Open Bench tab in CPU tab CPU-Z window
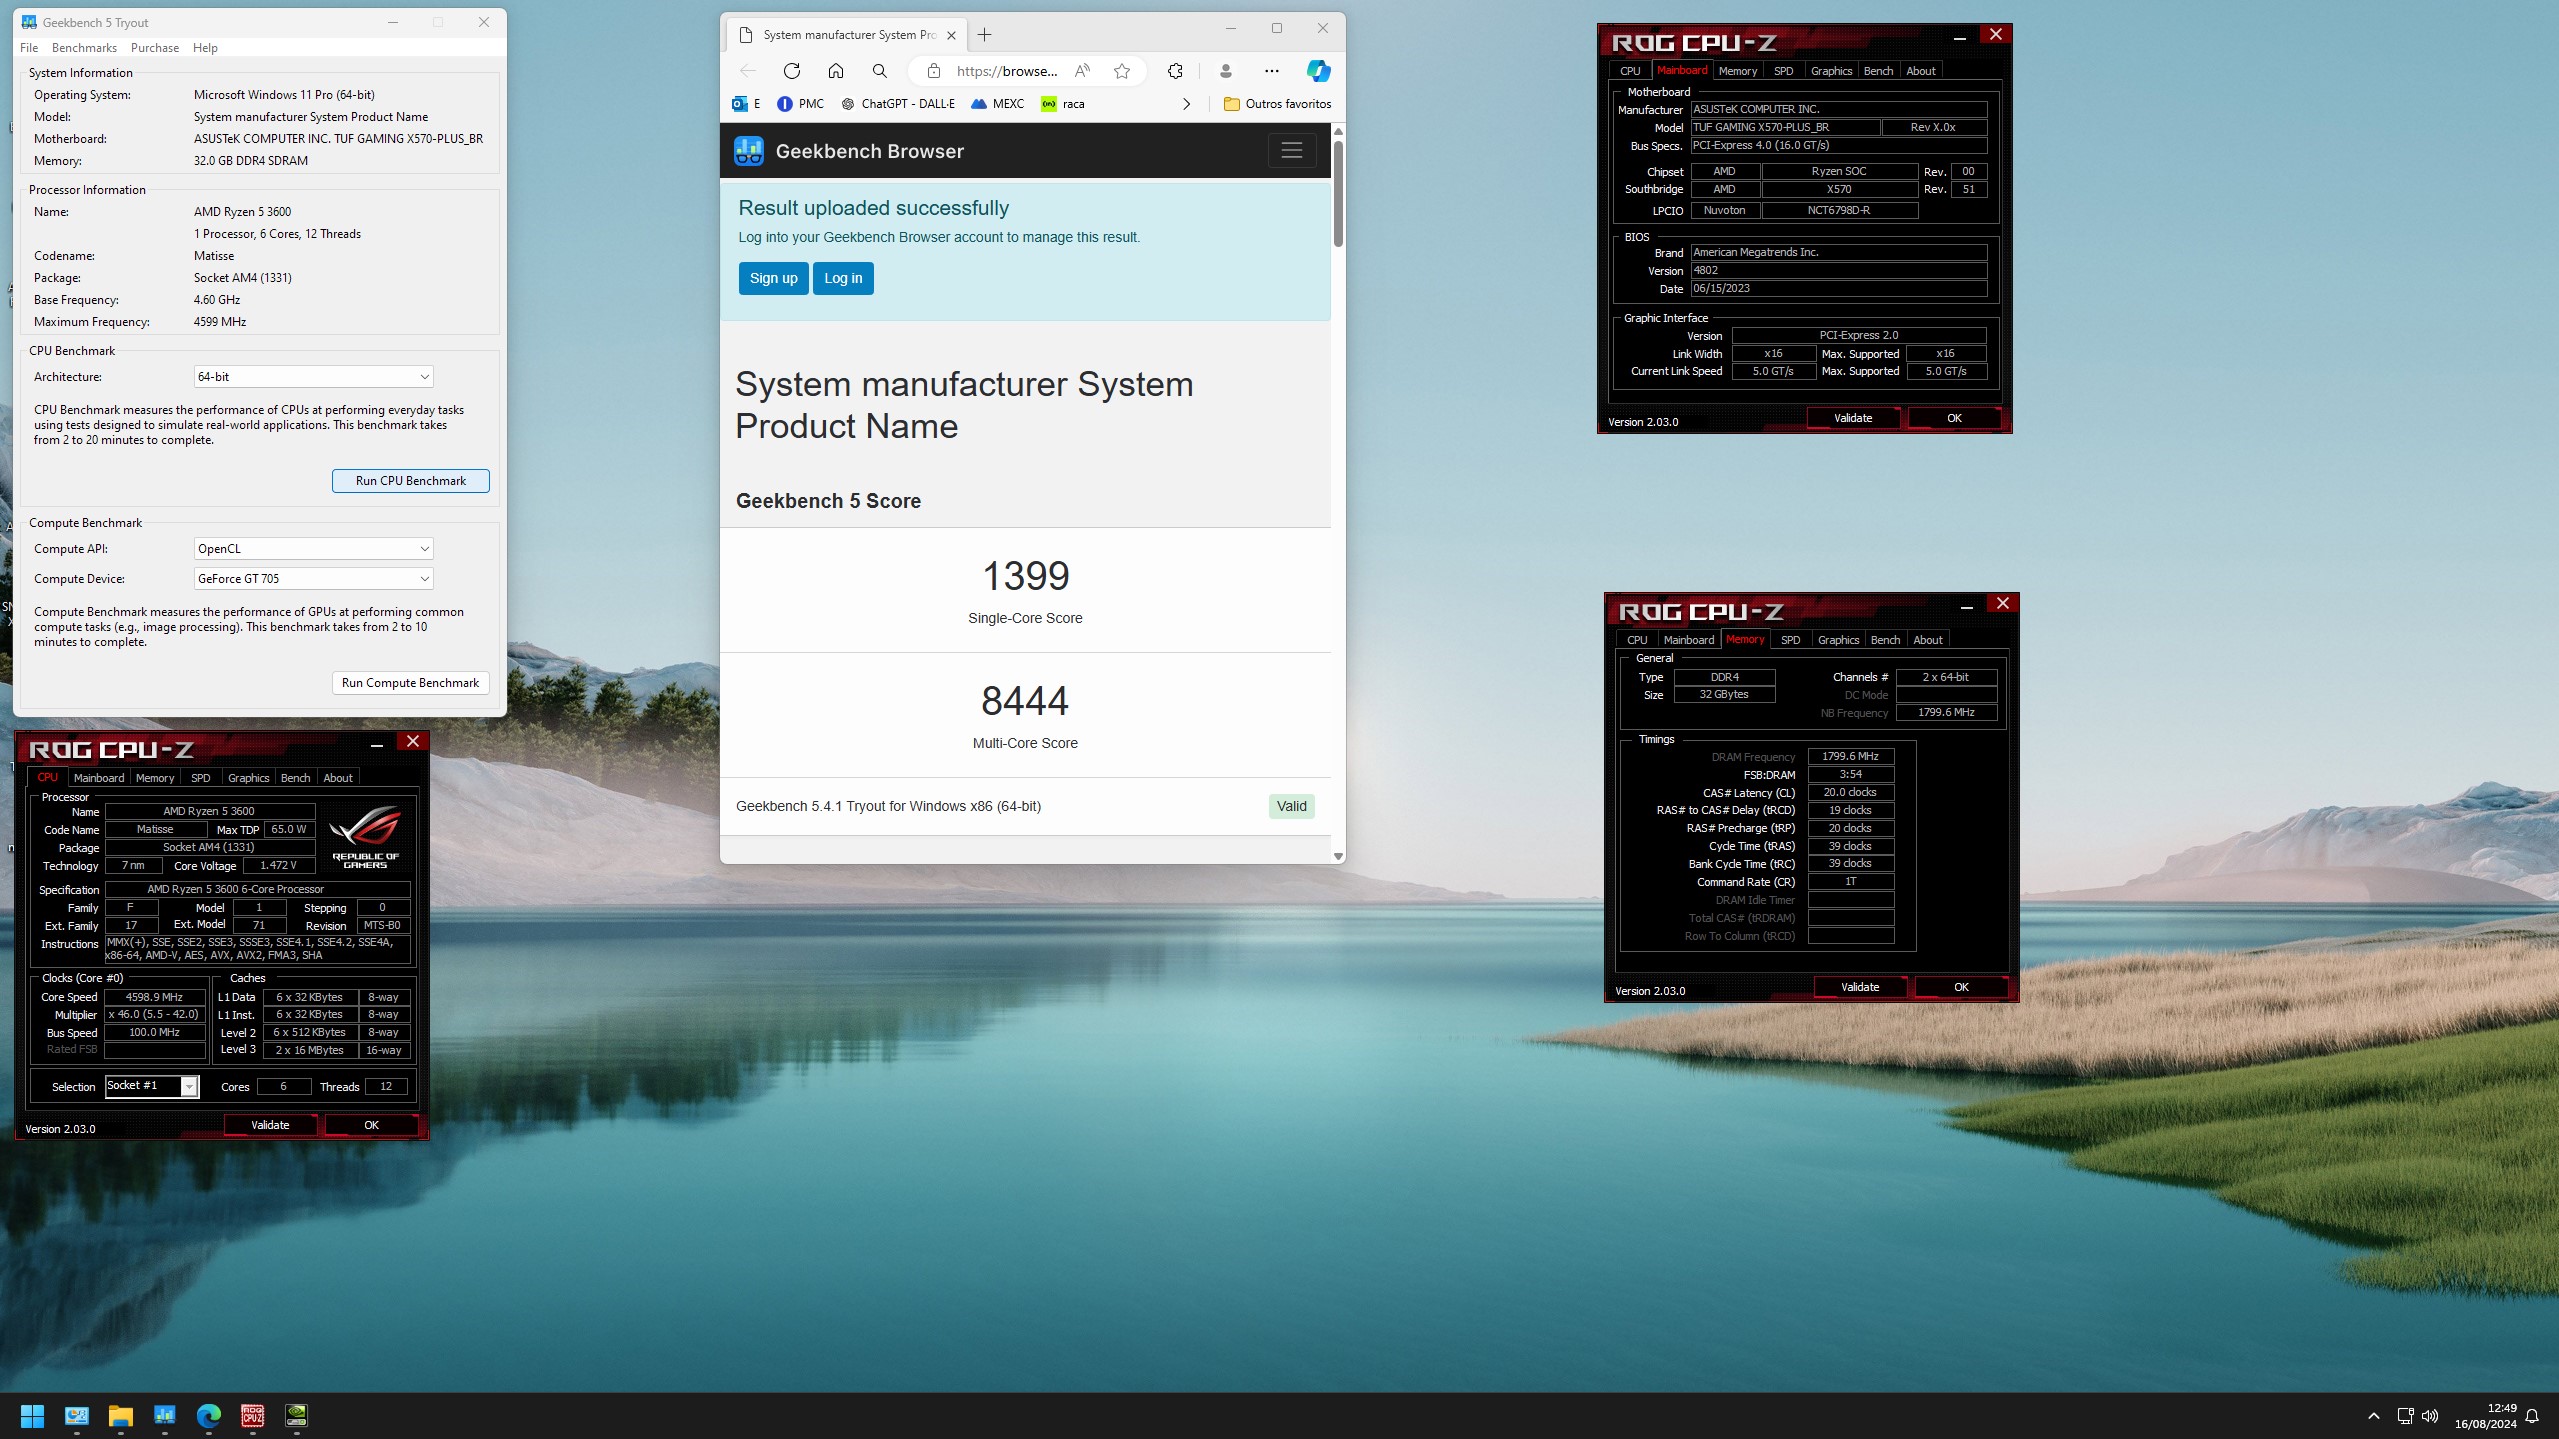2559x1439 pixels. (295, 778)
